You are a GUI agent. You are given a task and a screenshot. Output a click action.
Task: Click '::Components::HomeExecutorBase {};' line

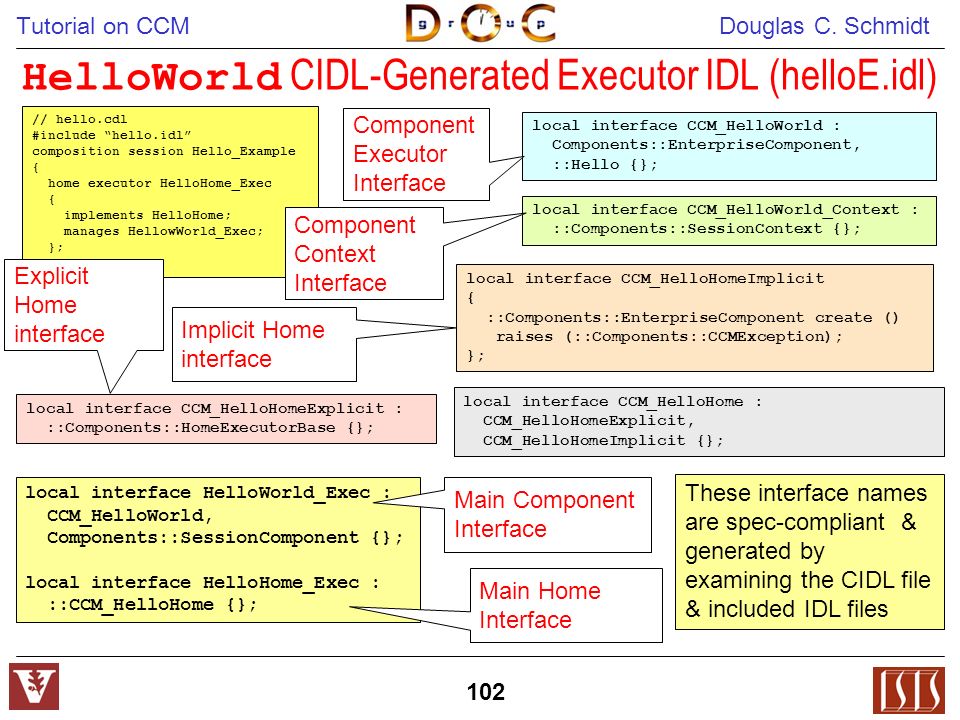[210, 427]
